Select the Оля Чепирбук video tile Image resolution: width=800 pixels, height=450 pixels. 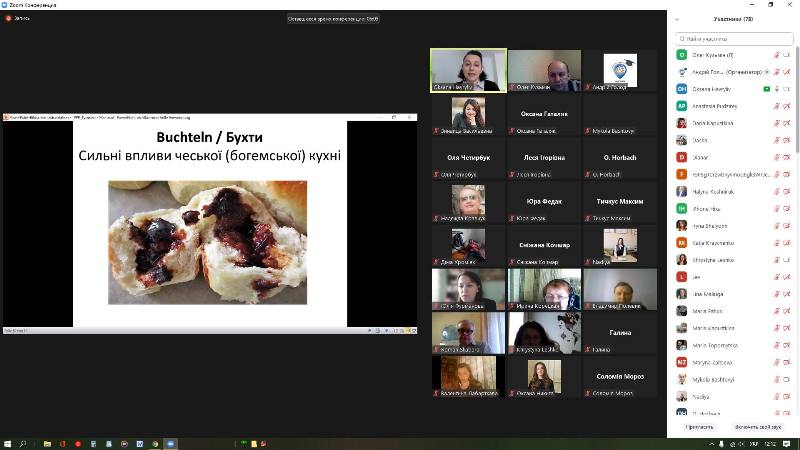coord(468,158)
